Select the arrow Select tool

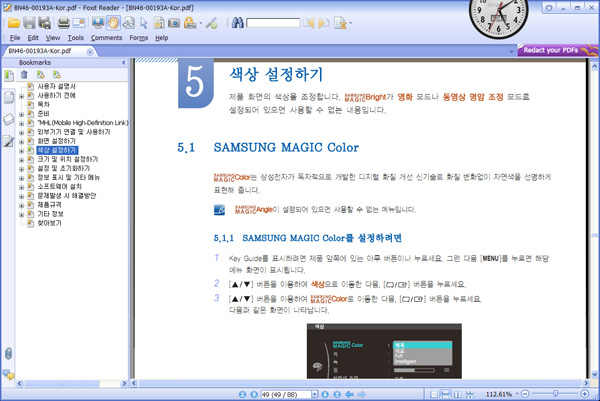pos(144,23)
